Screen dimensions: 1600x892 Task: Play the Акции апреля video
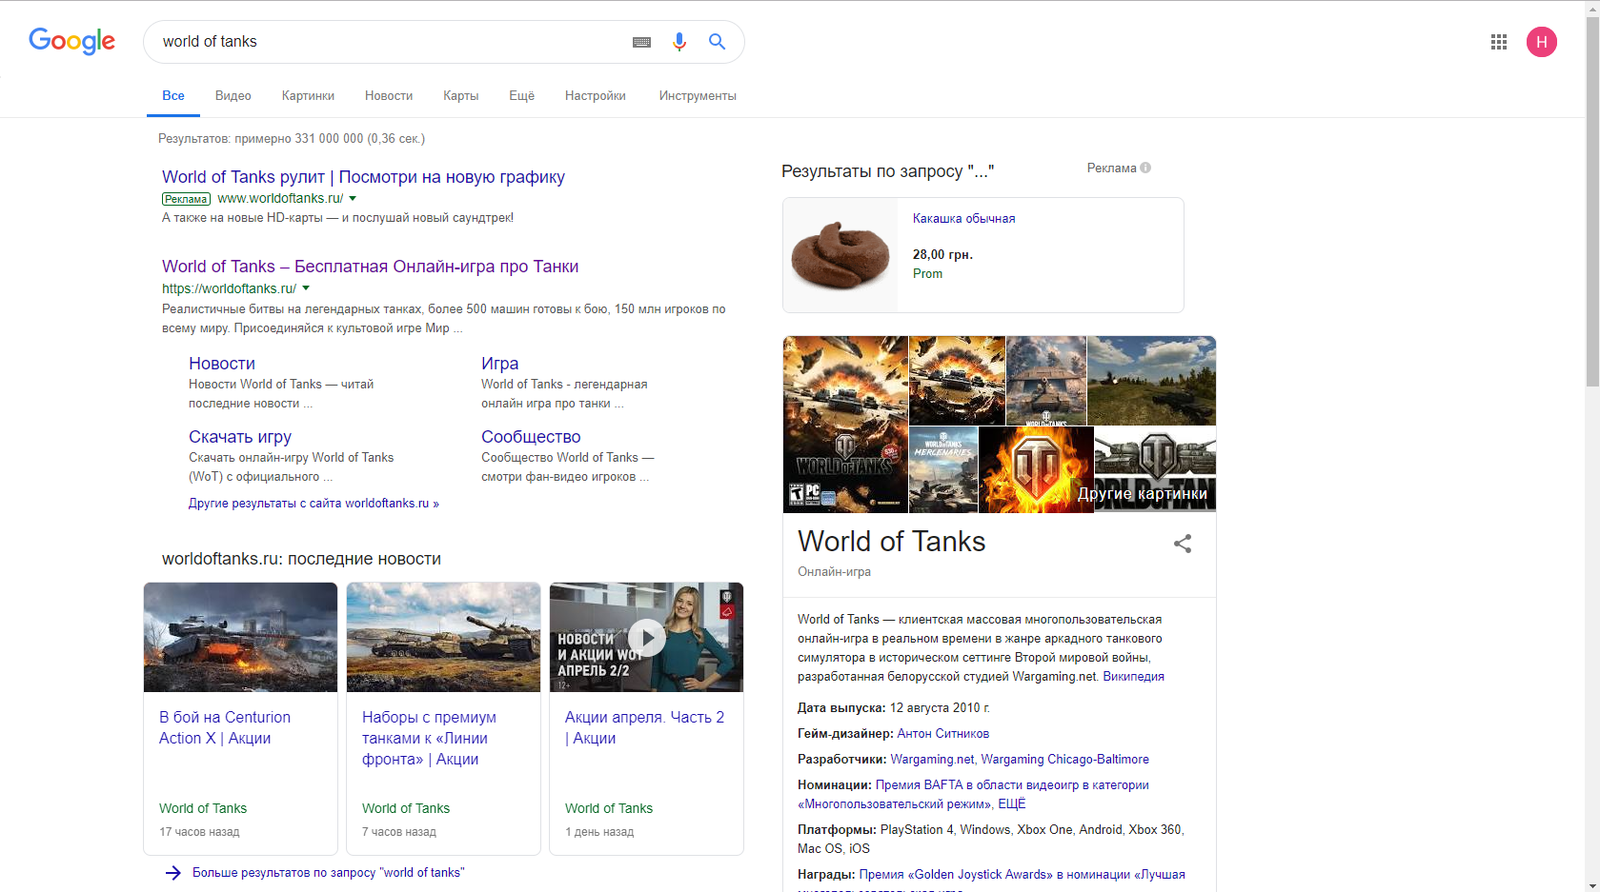647,638
